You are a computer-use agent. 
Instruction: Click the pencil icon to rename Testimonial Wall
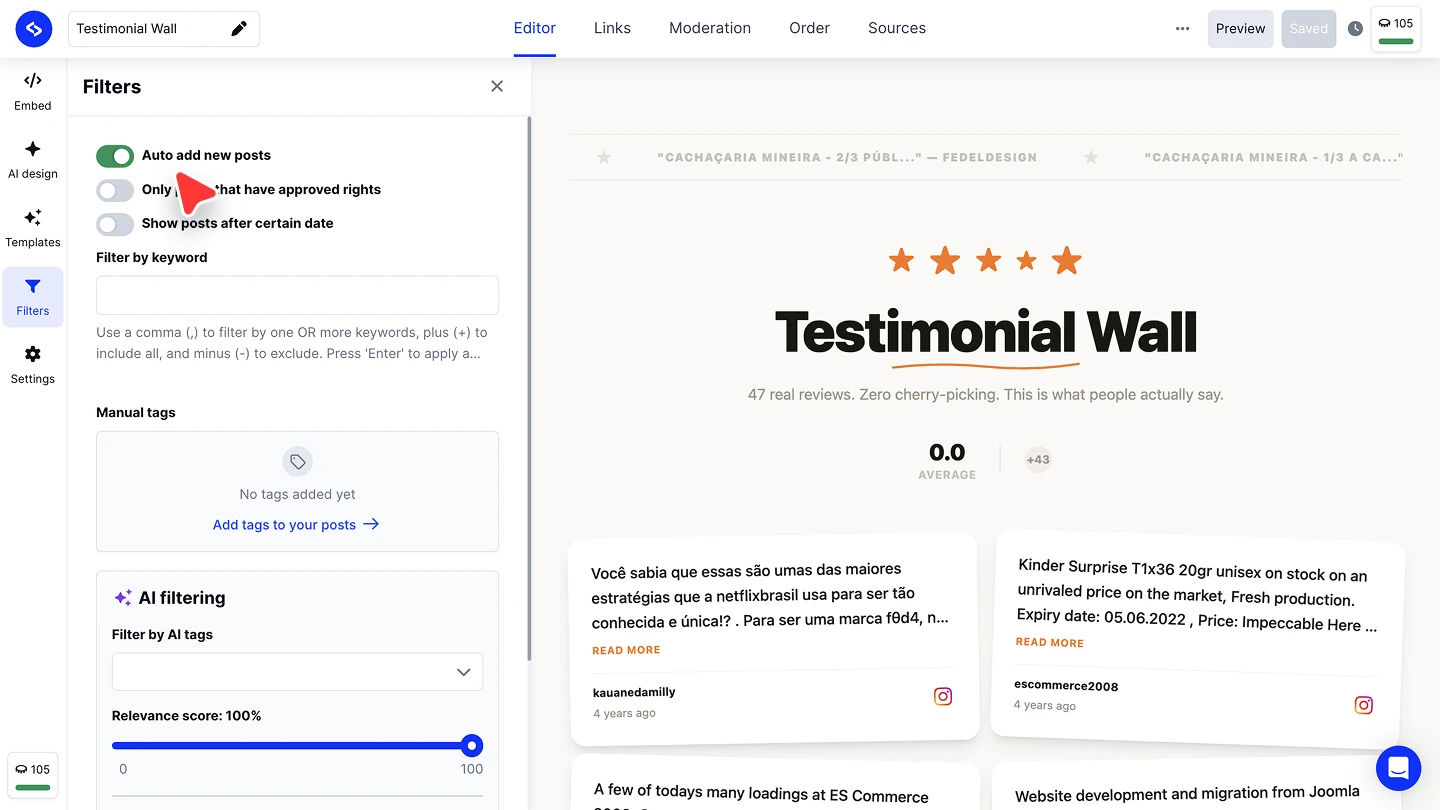pyautogui.click(x=239, y=29)
